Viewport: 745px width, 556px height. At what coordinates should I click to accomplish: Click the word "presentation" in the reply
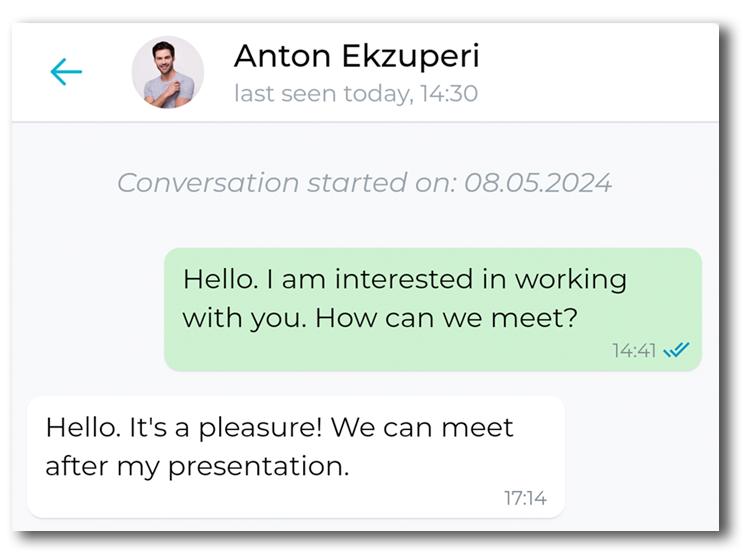(256, 466)
